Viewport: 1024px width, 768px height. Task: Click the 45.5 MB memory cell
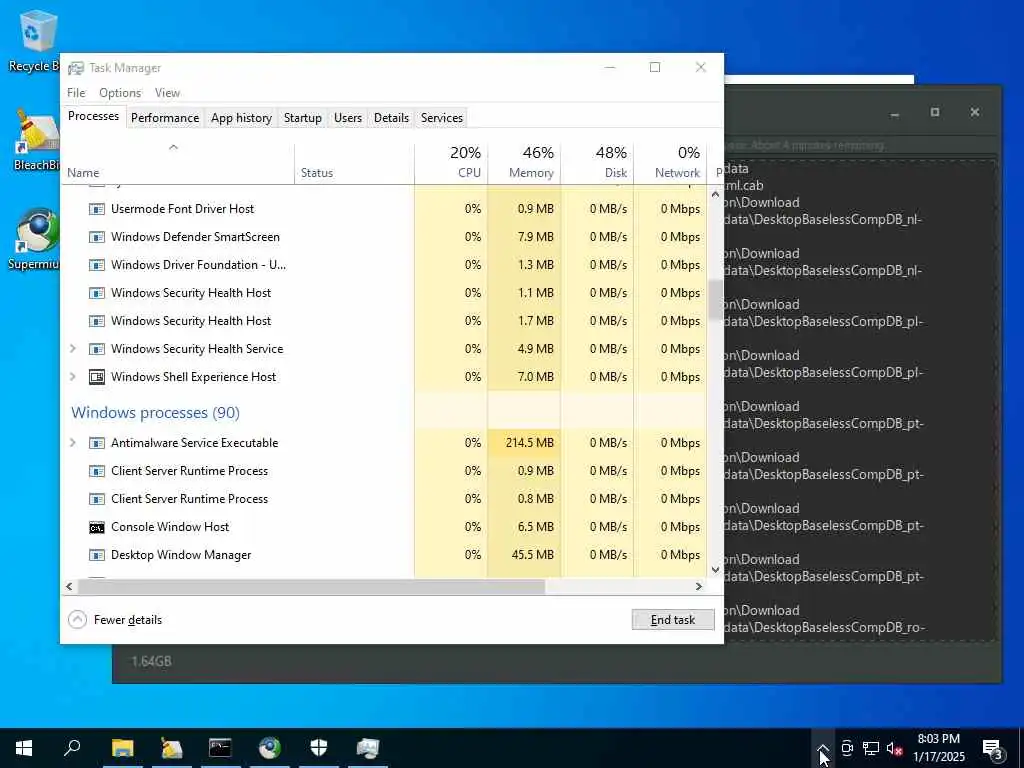(x=524, y=555)
